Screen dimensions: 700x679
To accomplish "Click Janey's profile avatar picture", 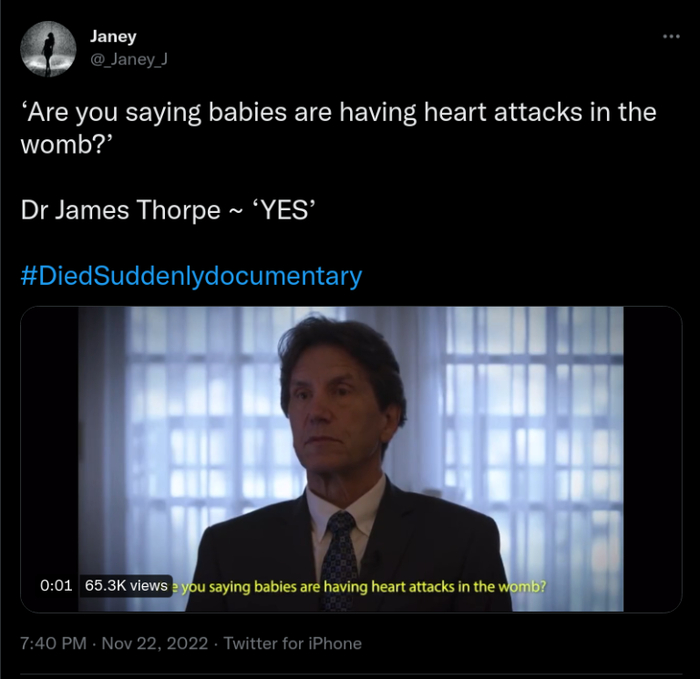I will pyautogui.click(x=48, y=50).
